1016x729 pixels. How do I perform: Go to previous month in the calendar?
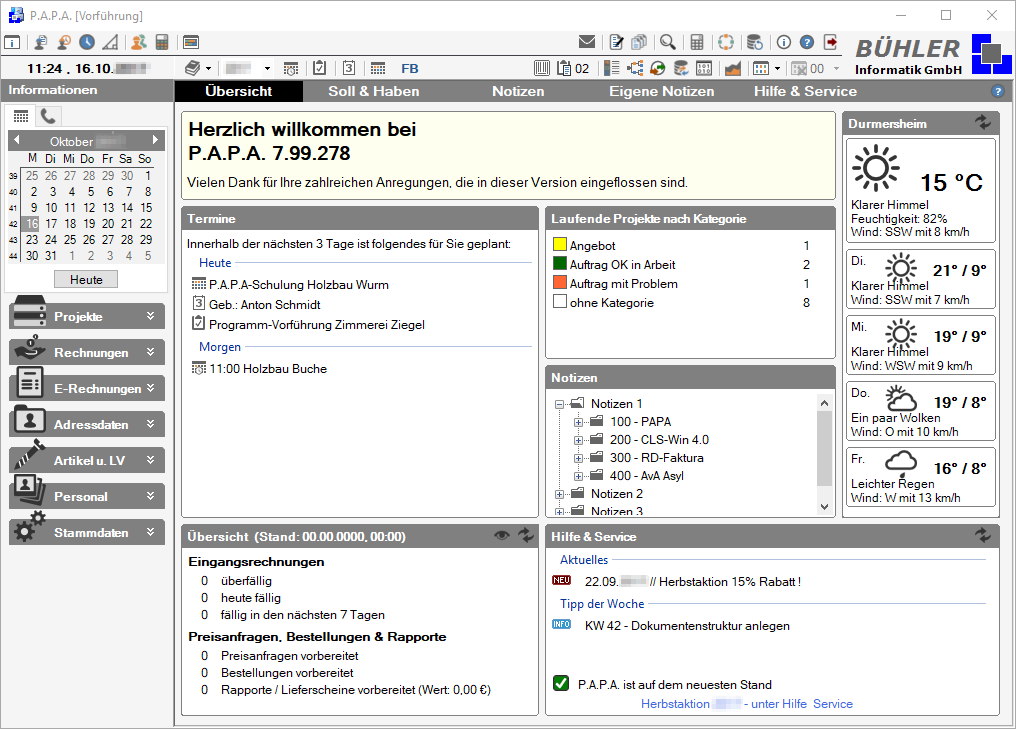point(17,139)
